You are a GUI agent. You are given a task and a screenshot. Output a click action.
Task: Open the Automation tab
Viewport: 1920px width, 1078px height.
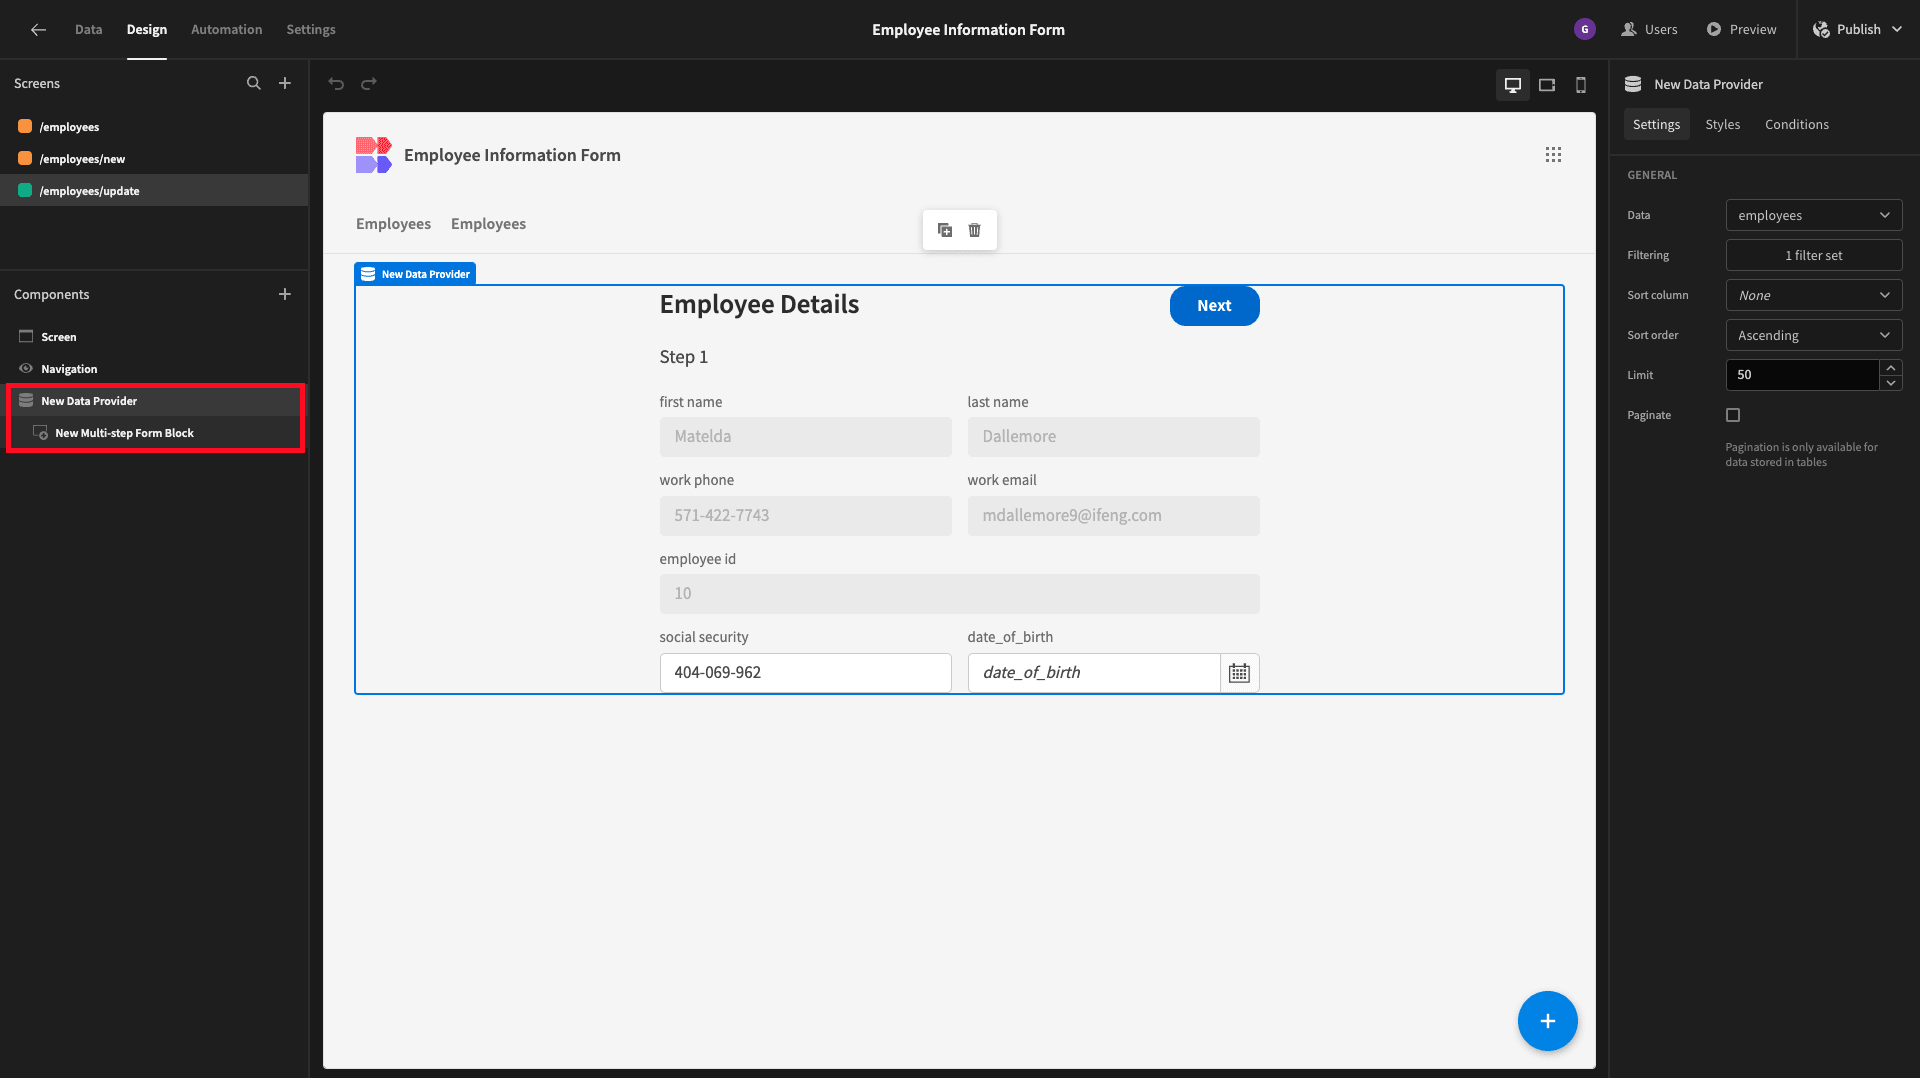pyautogui.click(x=227, y=29)
